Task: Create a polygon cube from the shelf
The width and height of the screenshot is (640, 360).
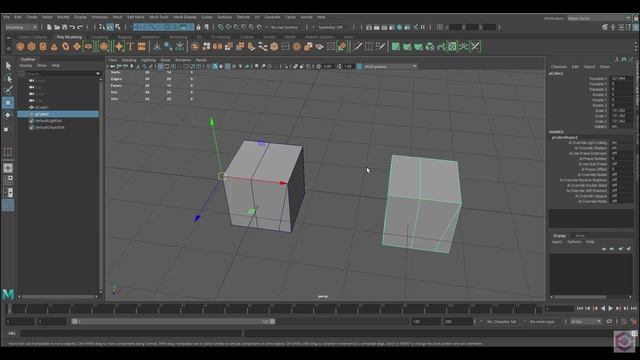Action: 31,47
